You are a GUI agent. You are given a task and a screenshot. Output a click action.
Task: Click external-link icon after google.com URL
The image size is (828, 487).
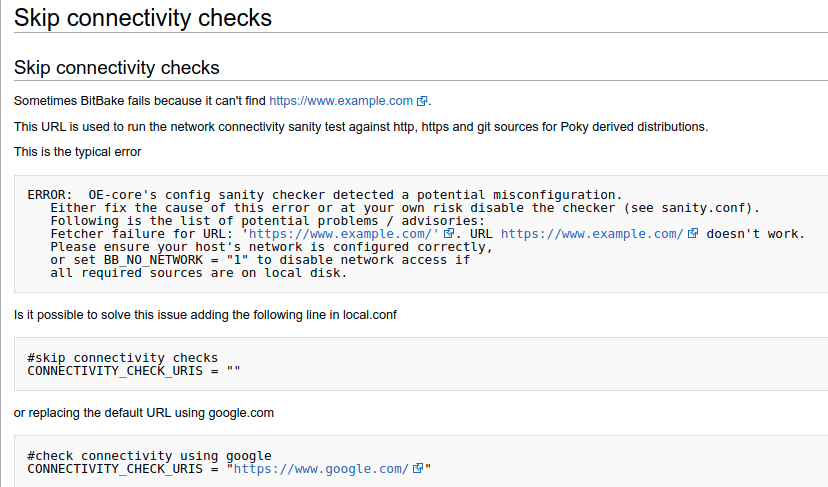coord(418,469)
